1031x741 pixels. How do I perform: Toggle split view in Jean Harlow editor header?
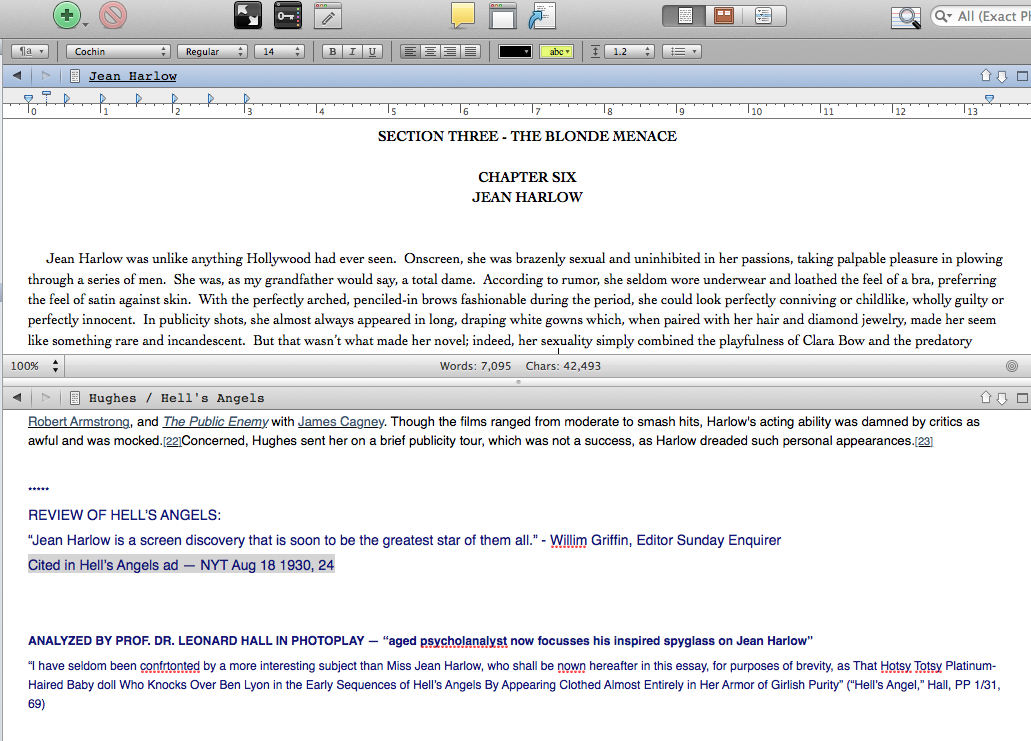click(x=1022, y=76)
